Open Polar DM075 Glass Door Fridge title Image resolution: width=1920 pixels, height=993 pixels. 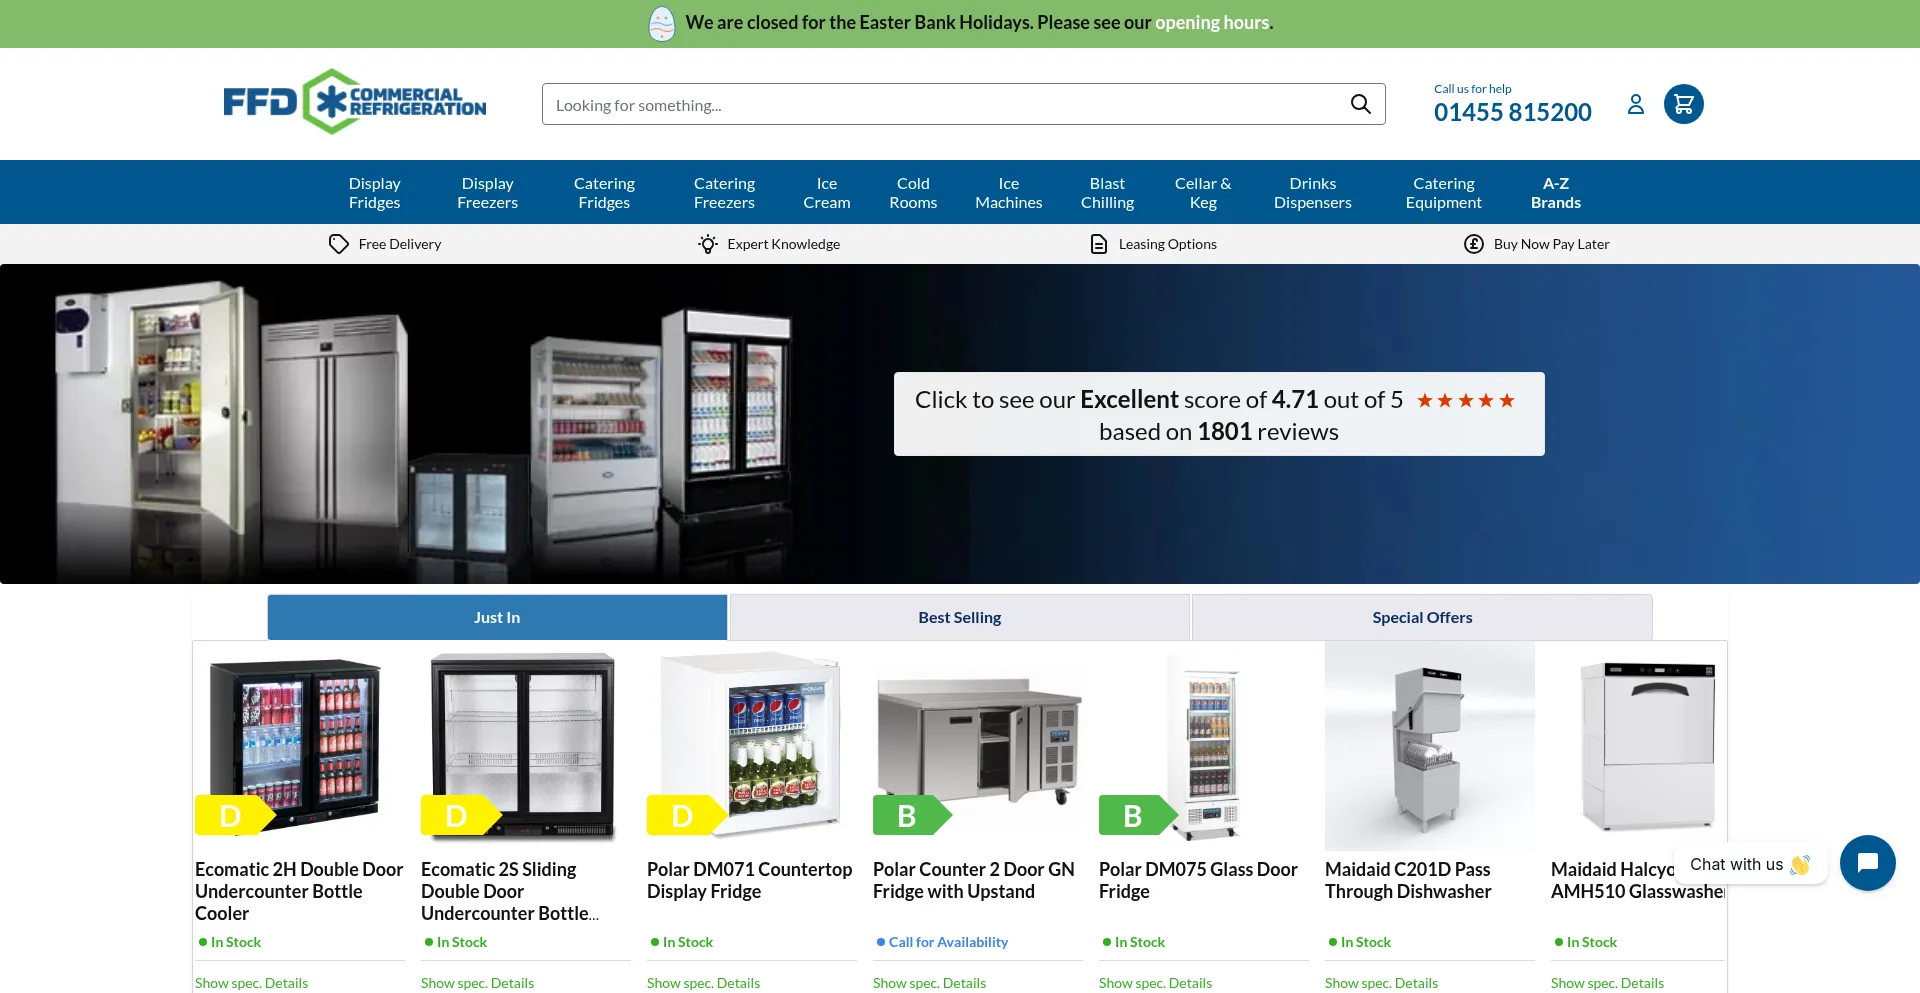[1198, 880]
